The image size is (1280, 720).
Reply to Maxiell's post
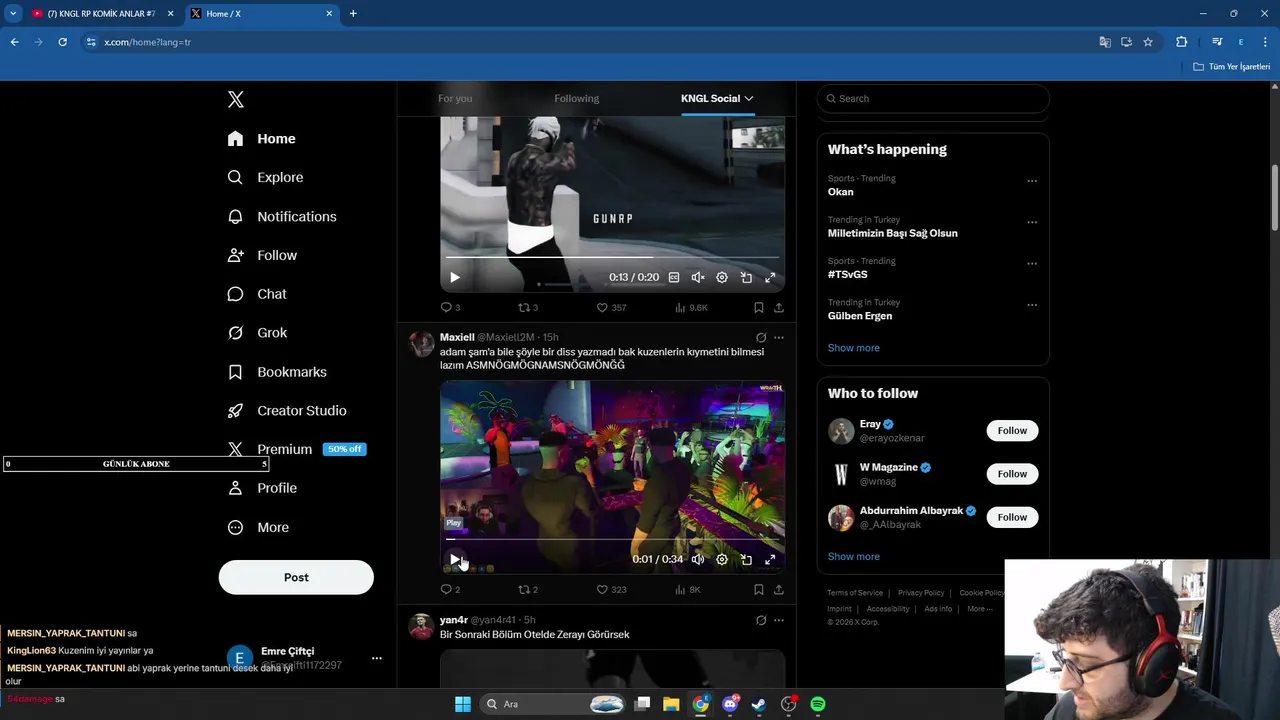[x=451, y=590]
